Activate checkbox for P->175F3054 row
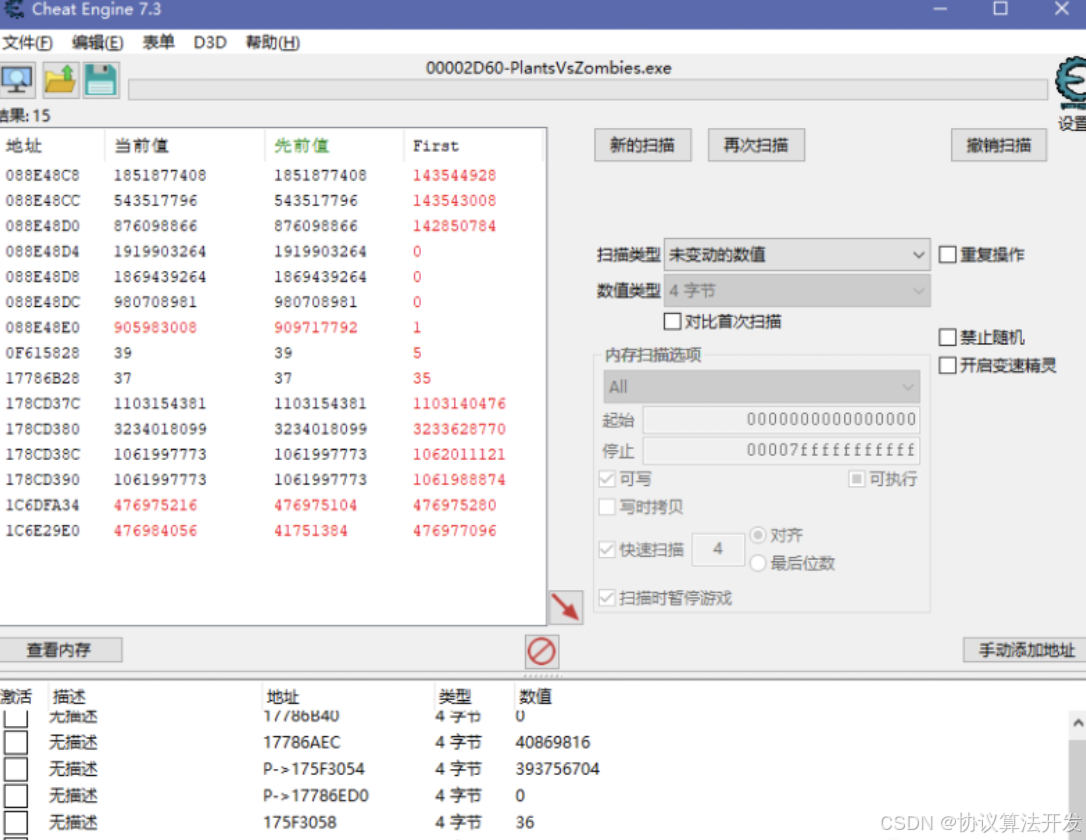This screenshot has width=1086, height=840. 16,769
